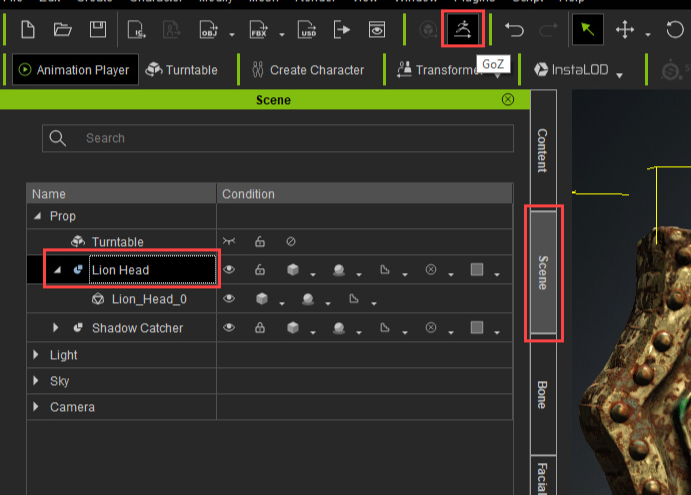Choose the Move transform tool

[625, 30]
